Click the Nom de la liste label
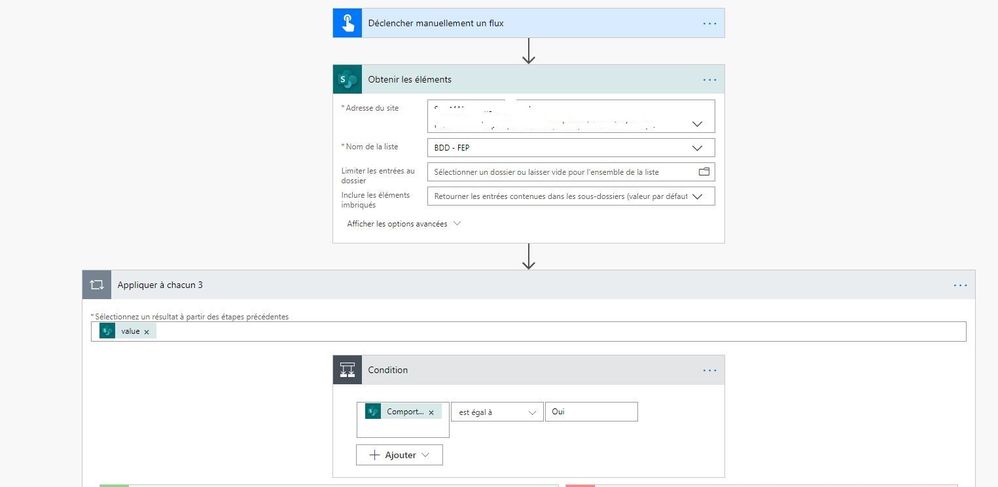 pos(371,146)
